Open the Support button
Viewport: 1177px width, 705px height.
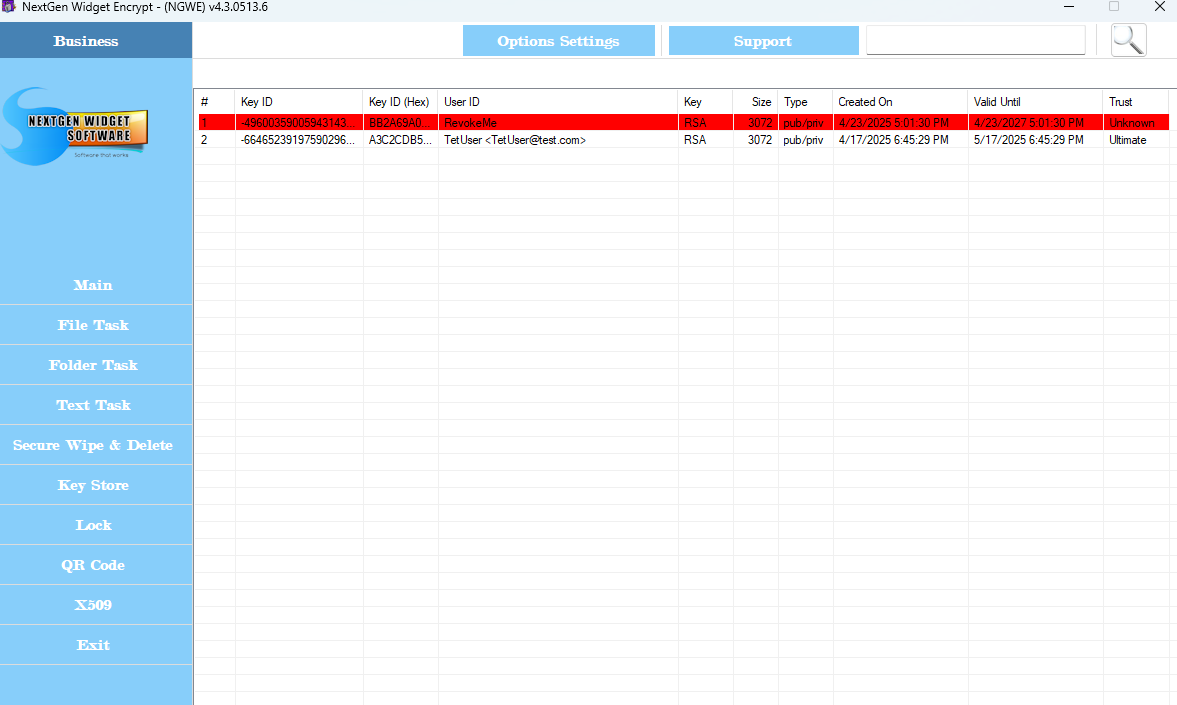(763, 41)
